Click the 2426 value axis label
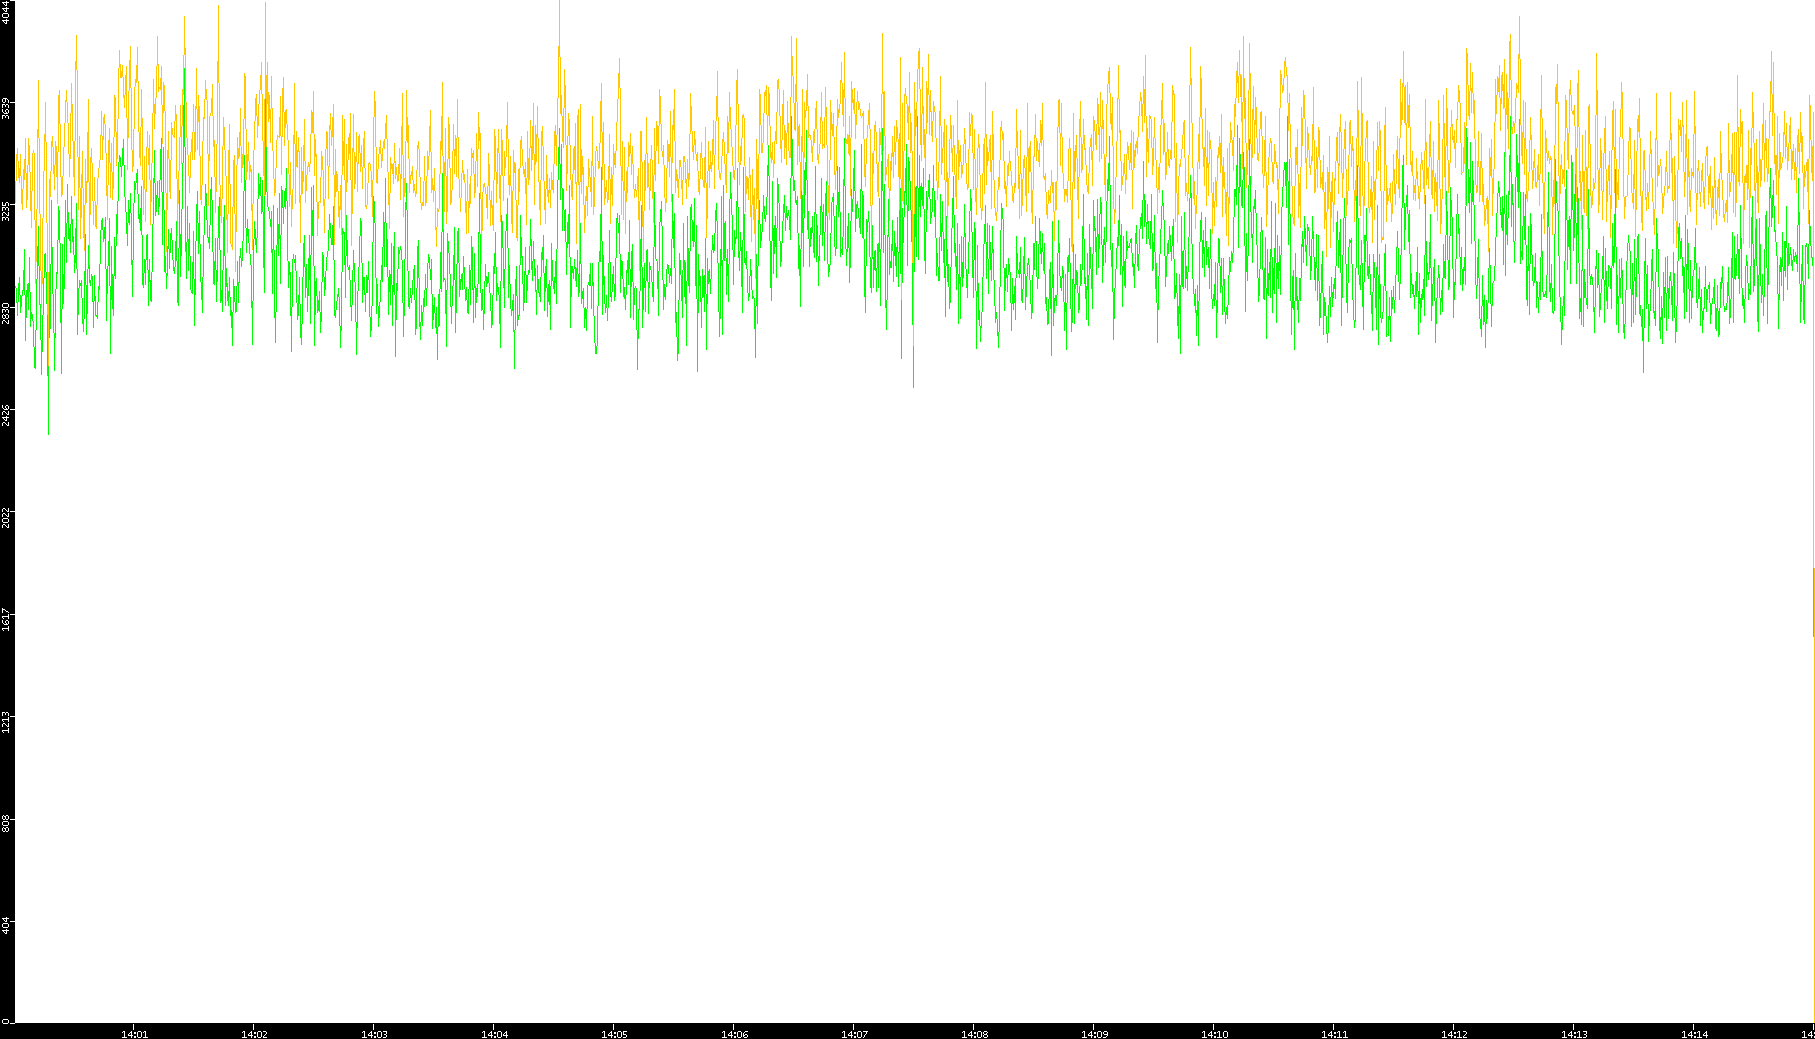Viewport: 1815px width, 1039px height. 6,415
